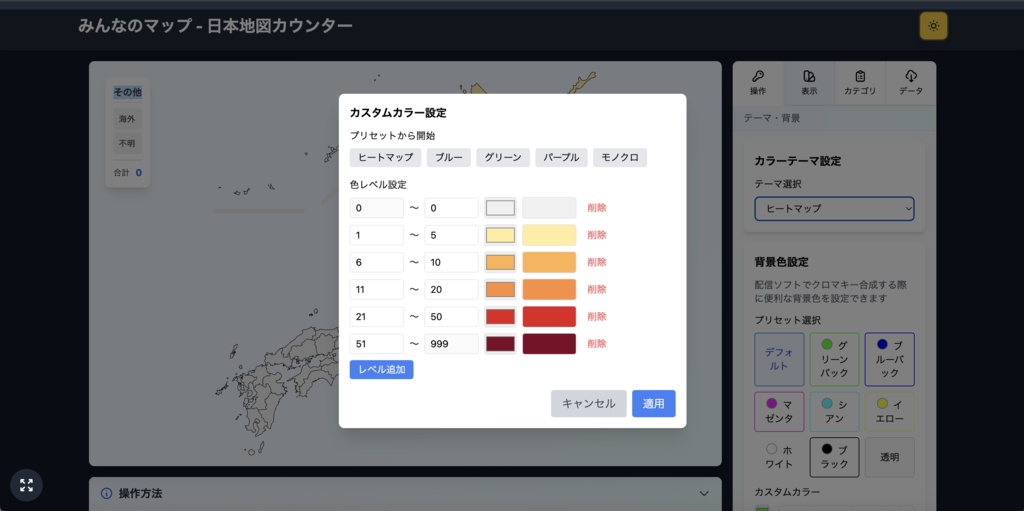Select the グリーンバック background preset
Viewport: 1024px width, 511px height.
tap(834, 359)
